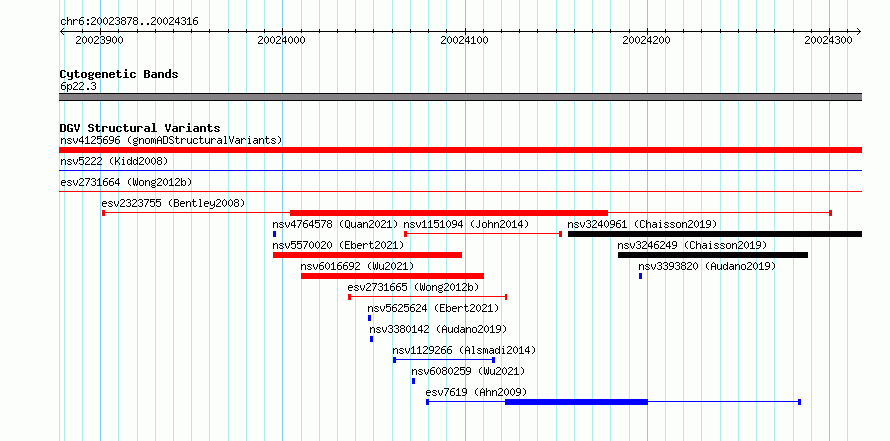Click ruler position 20024300
890x441 pixels.
tap(829, 40)
